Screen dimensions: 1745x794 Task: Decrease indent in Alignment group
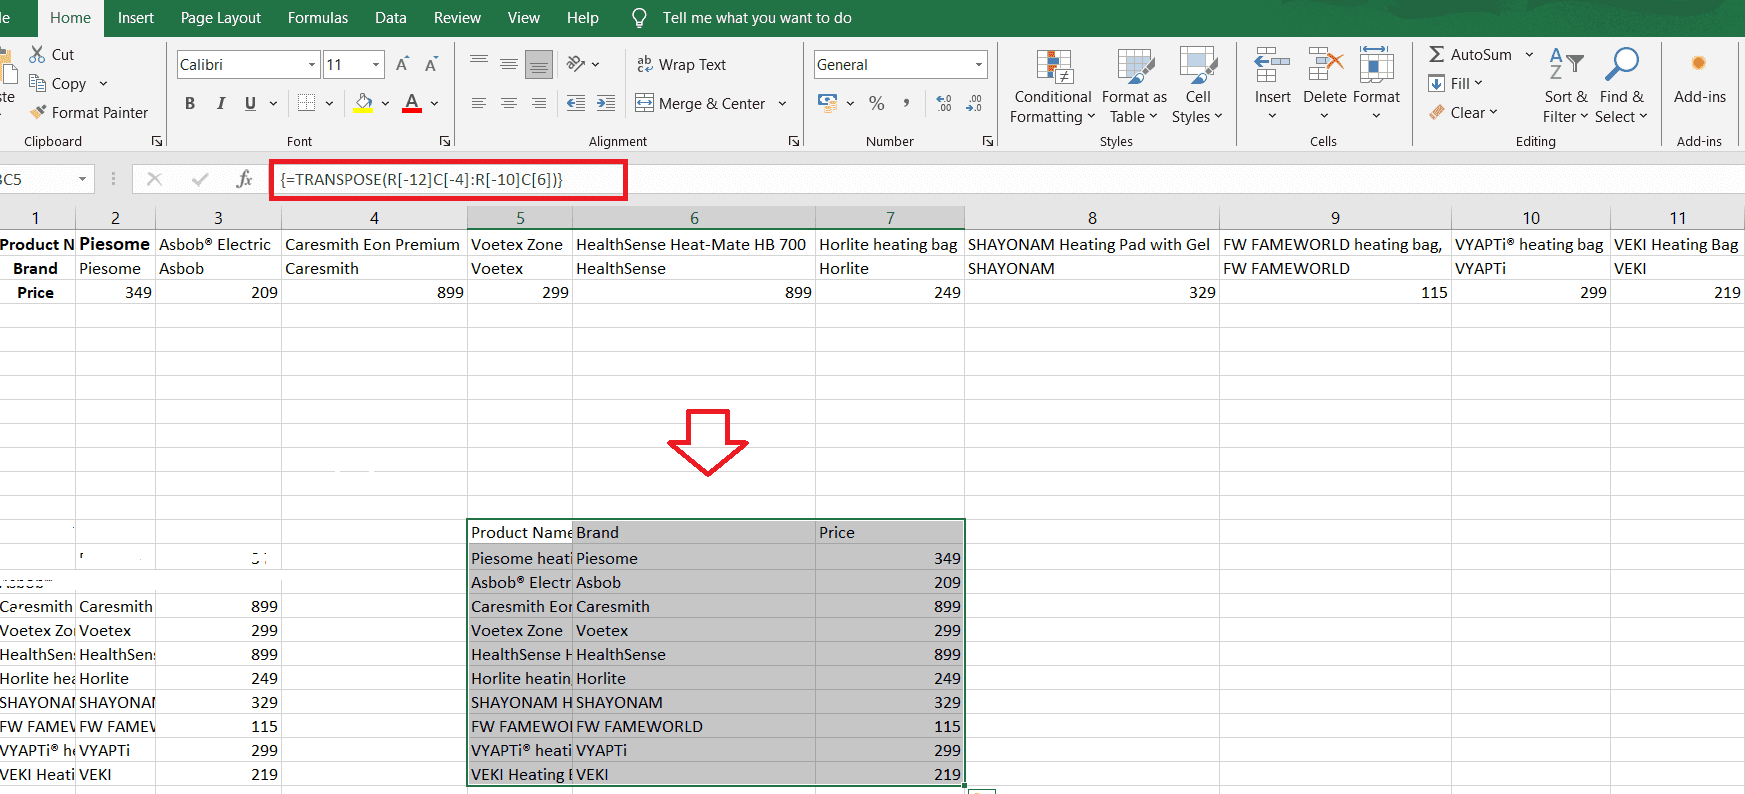[576, 103]
